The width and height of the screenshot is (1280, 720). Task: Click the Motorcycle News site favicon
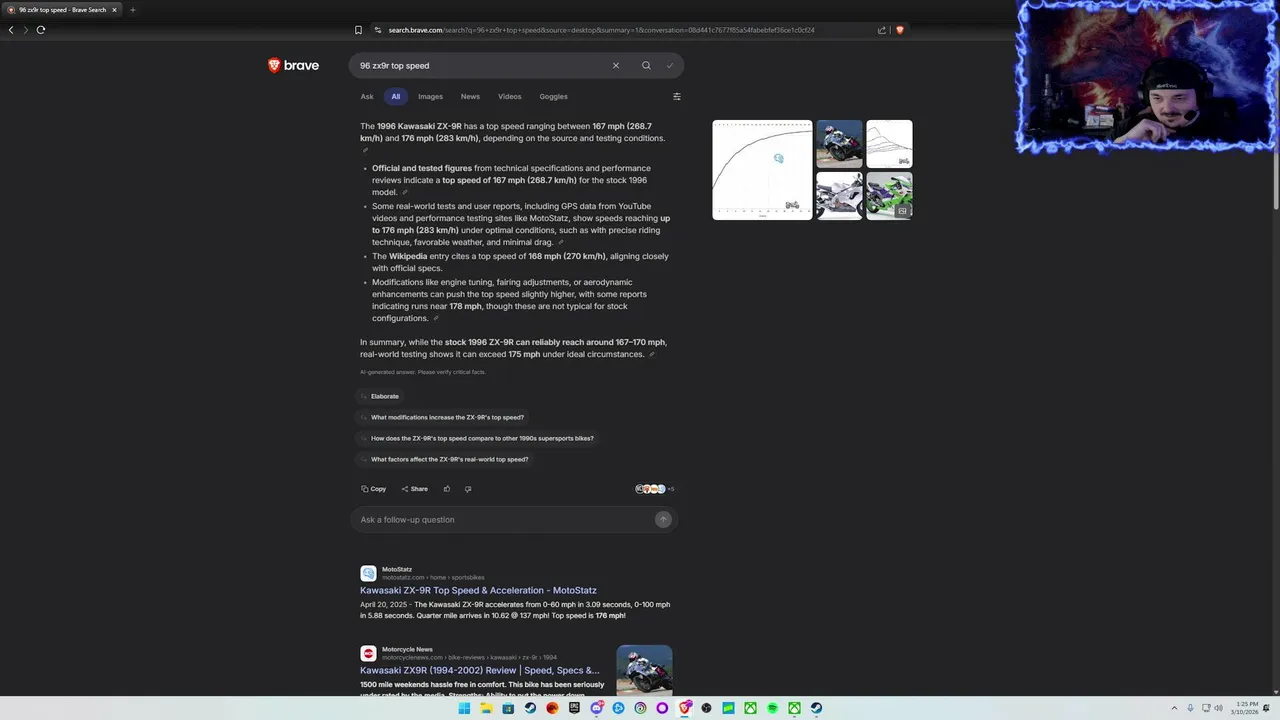point(368,653)
